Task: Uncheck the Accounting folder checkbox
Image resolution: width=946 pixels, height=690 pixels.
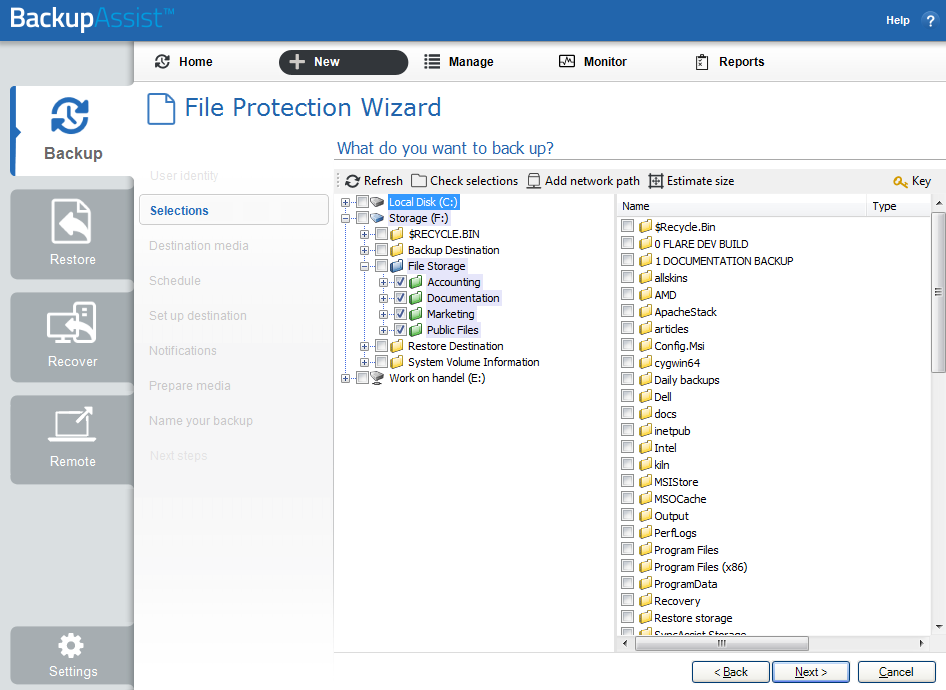Action: pos(401,282)
